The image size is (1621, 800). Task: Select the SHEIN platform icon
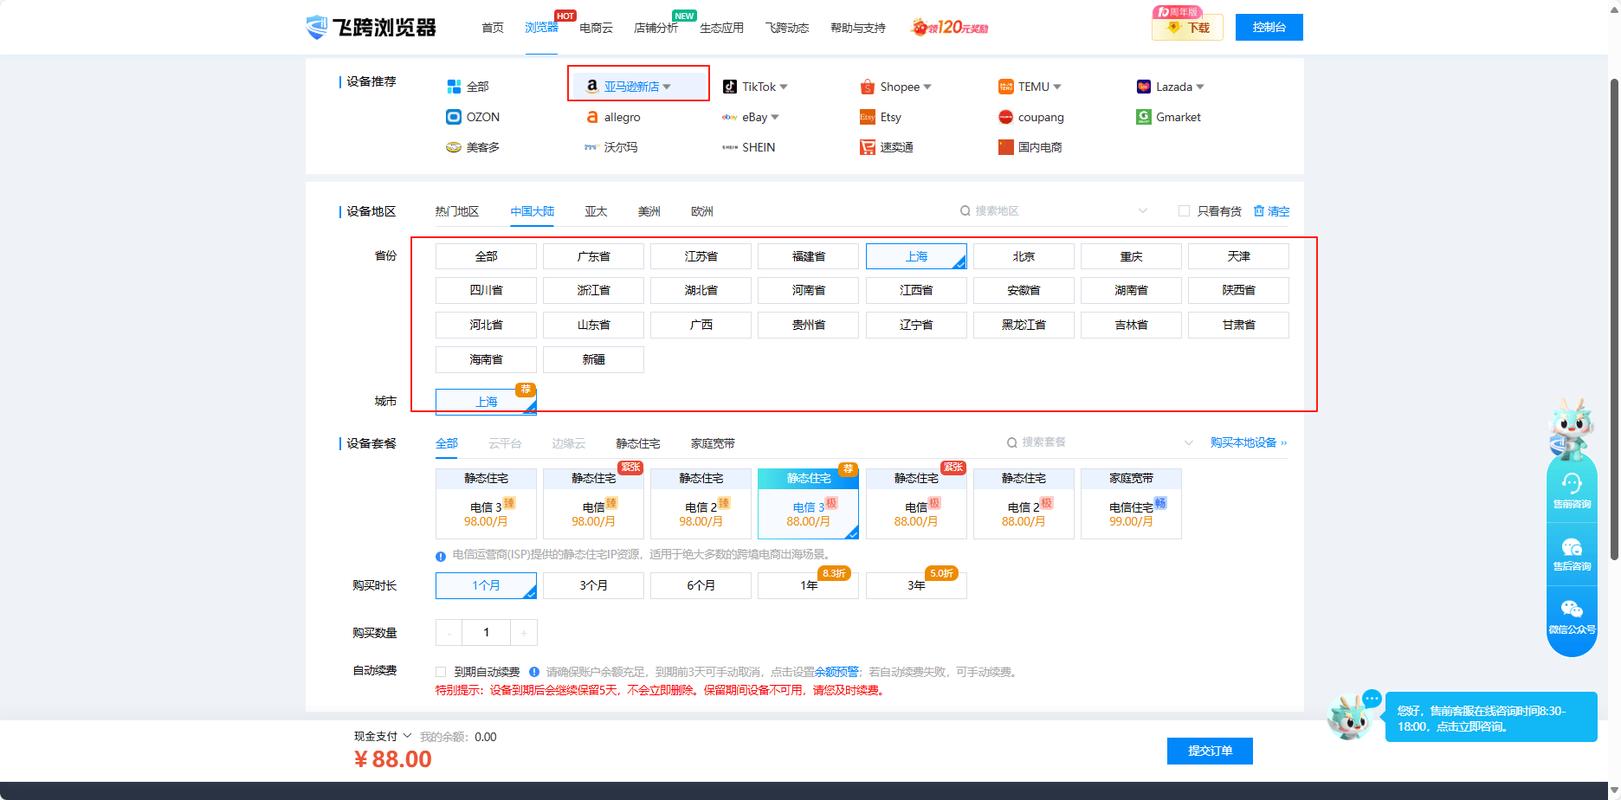[730, 147]
